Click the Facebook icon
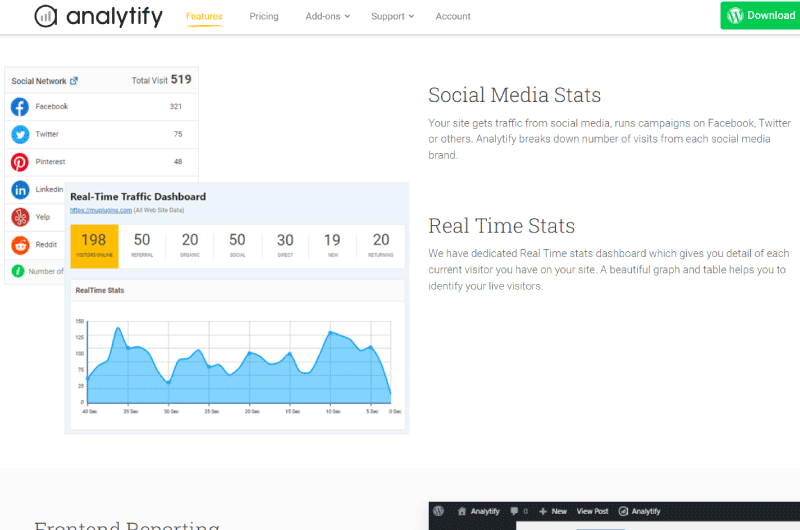This screenshot has height=530, width=800. point(20,107)
